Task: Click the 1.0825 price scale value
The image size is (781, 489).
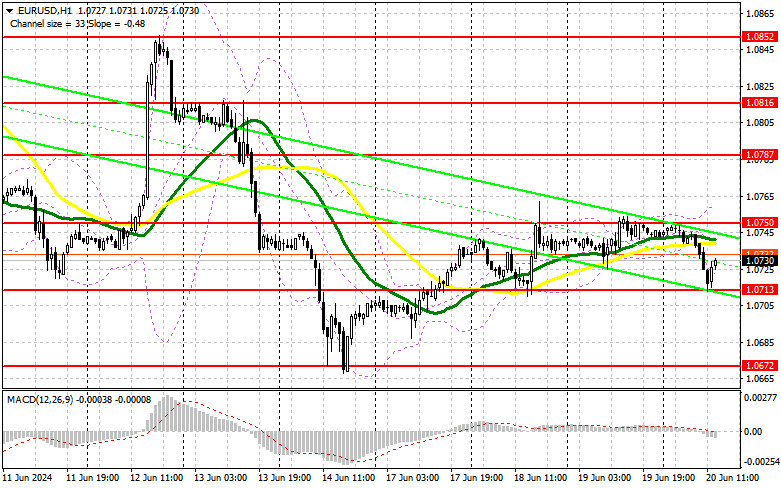Action: click(760, 87)
